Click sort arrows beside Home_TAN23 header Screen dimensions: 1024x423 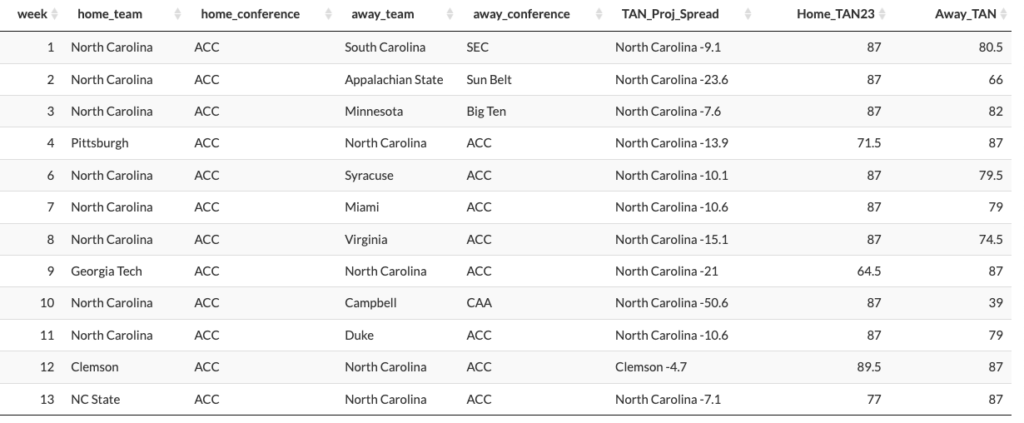[x=882, y=14]
